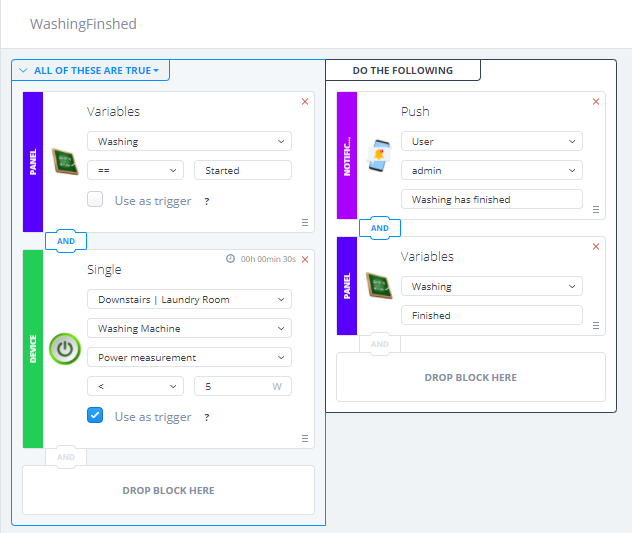632x533 pixels.
Task: Toggle AND operator between Variables and Single
Action: [x=66, y=241]
